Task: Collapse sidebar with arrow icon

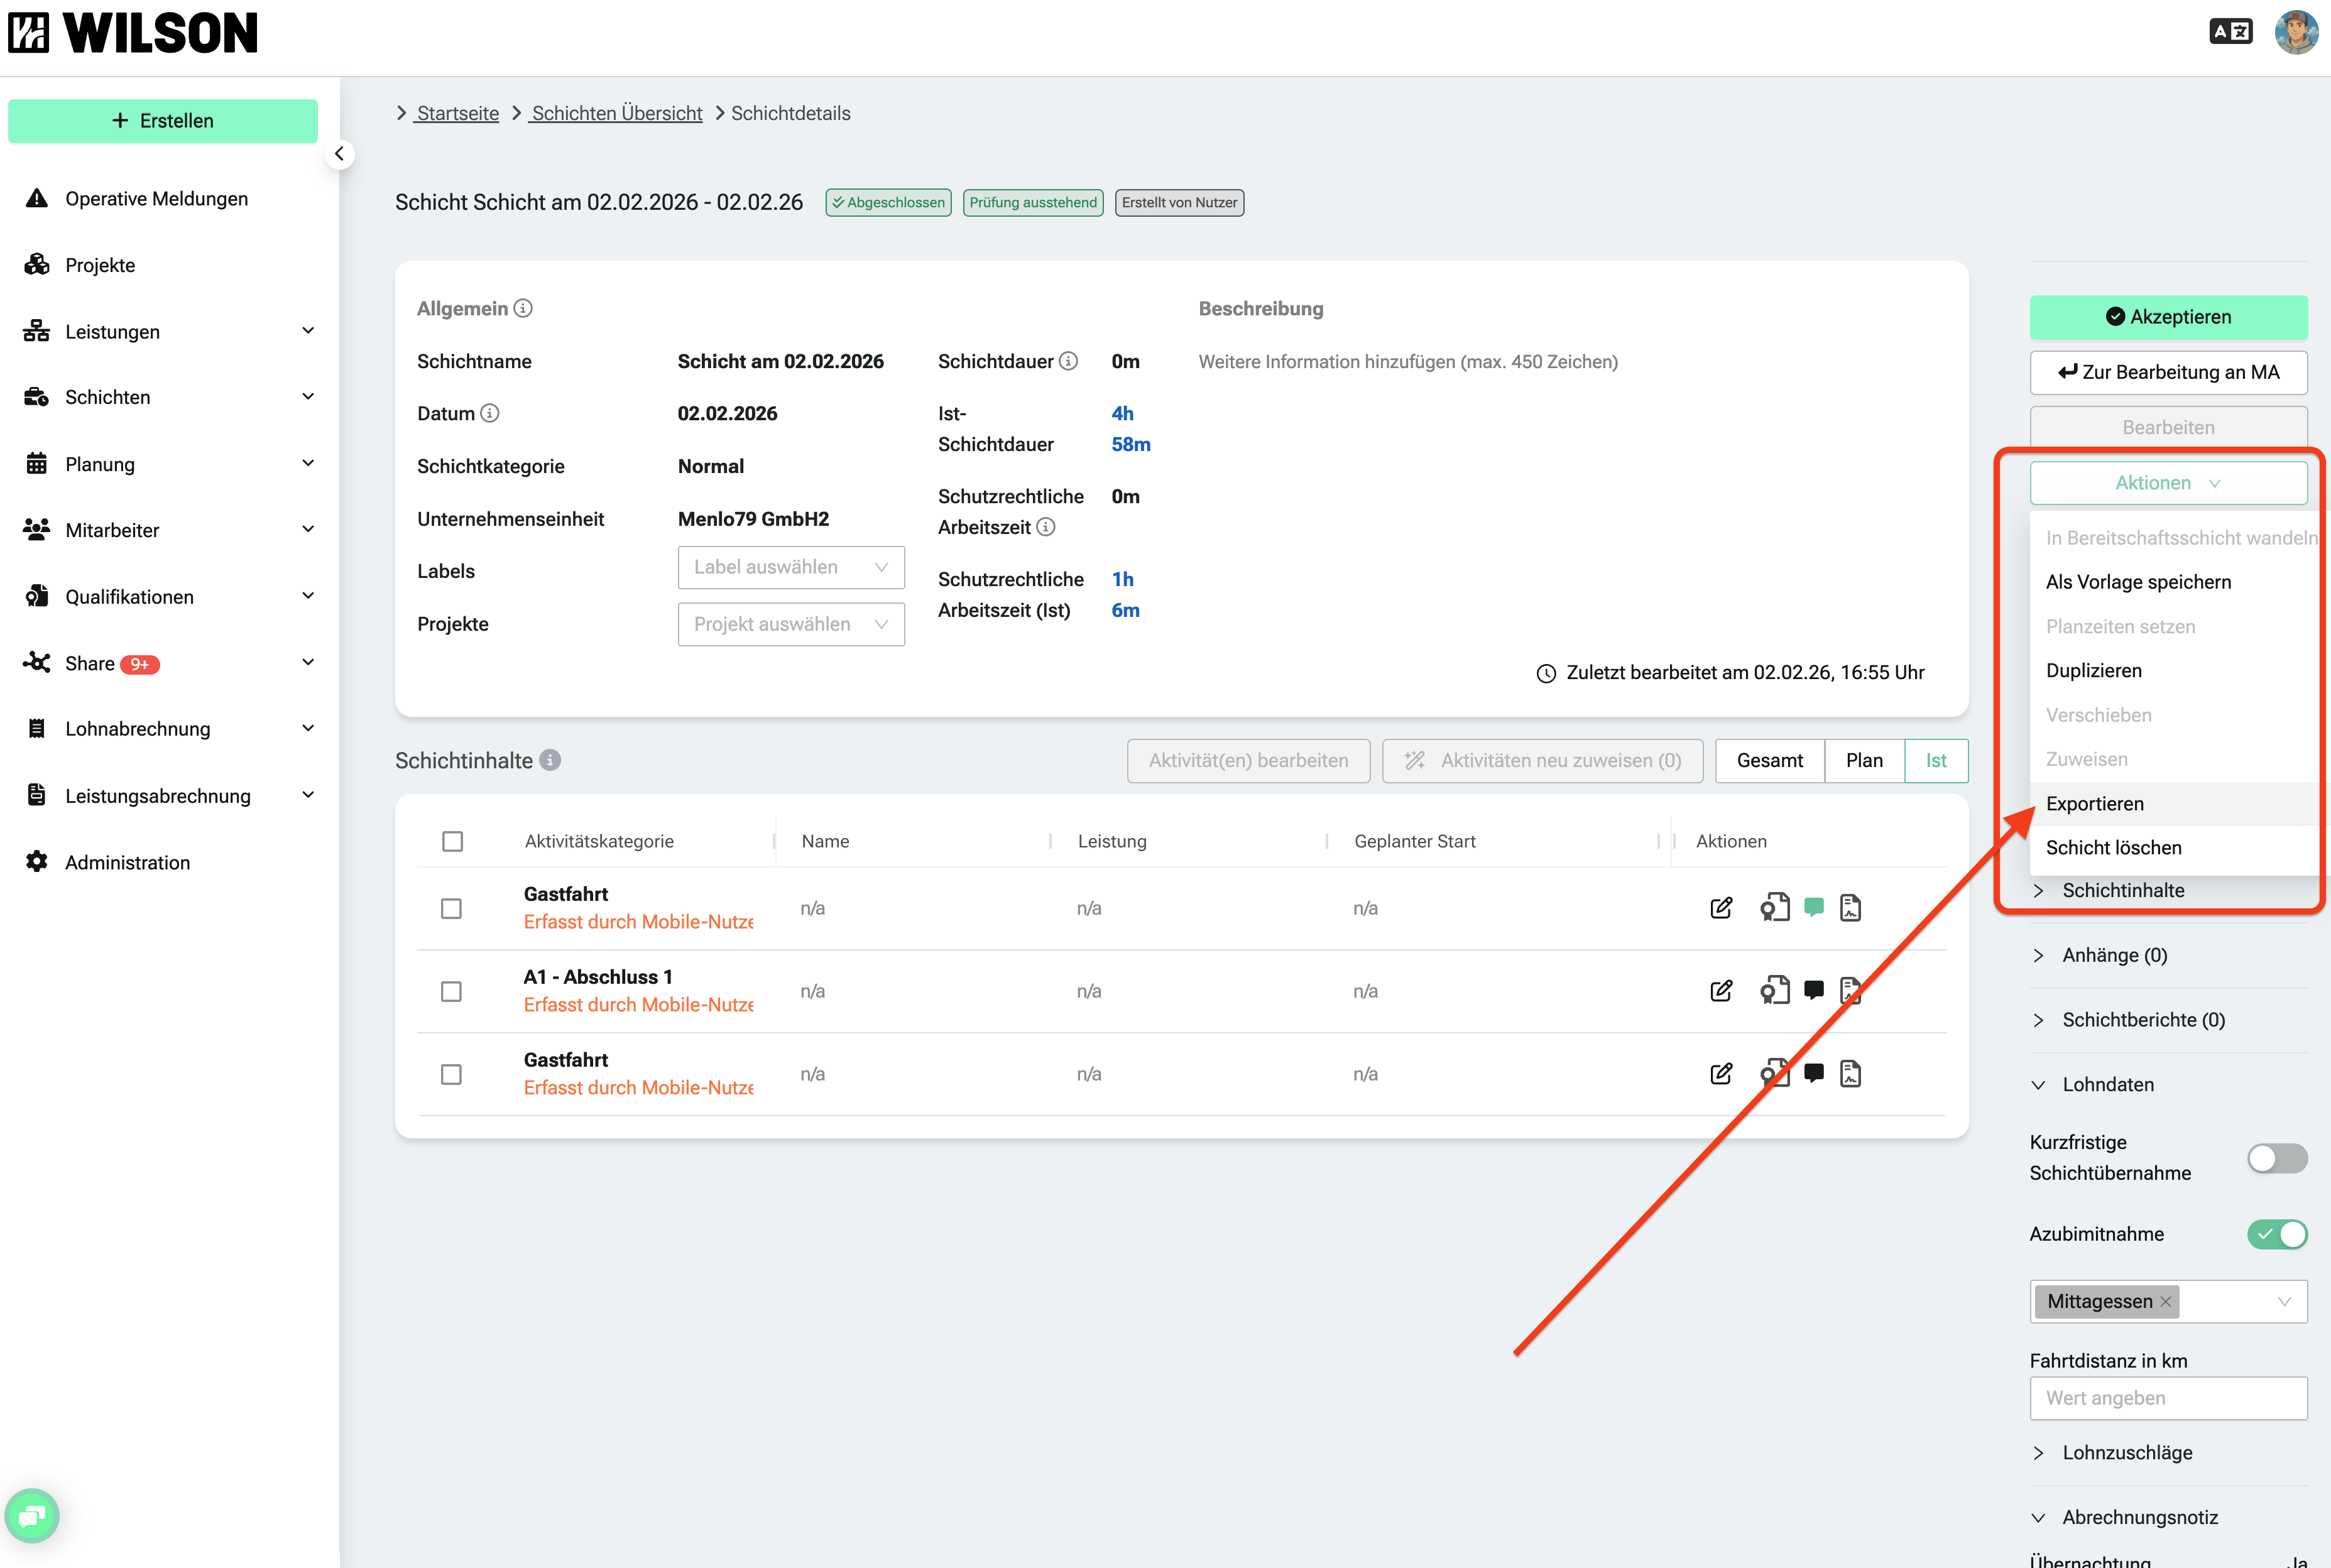Action: 339,154
